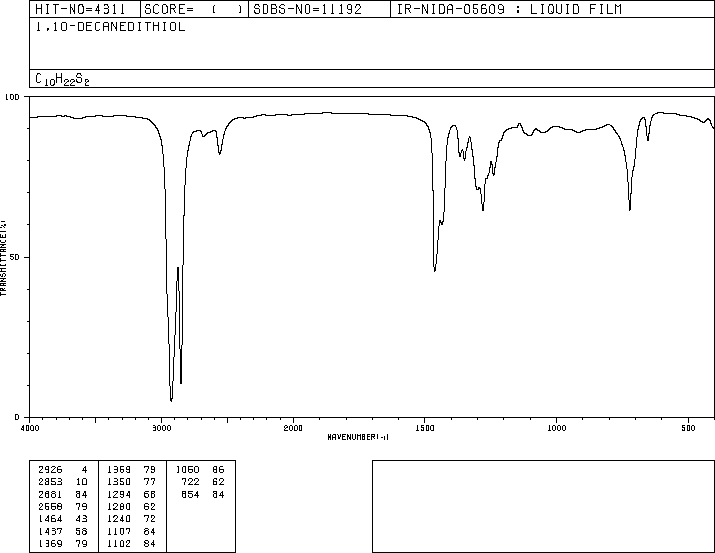Select peak table entry 722
This screenshot has height=553, width=715.
pyautogui.click(x=190, y=482)
